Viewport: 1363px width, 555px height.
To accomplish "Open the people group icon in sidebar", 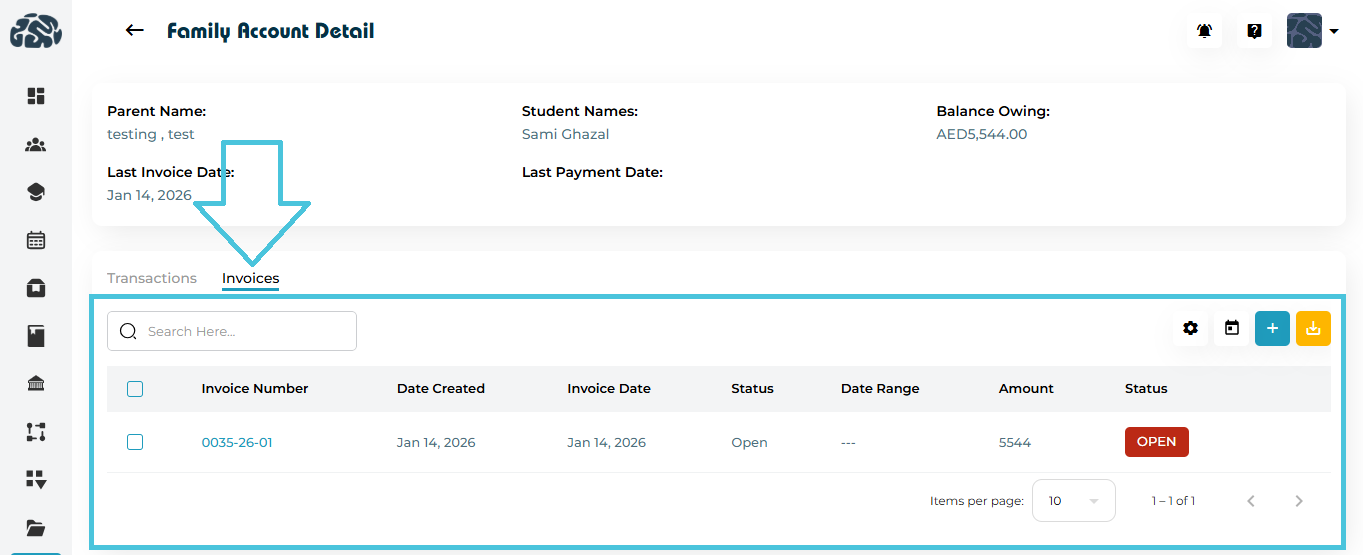I will coord(36,144).
